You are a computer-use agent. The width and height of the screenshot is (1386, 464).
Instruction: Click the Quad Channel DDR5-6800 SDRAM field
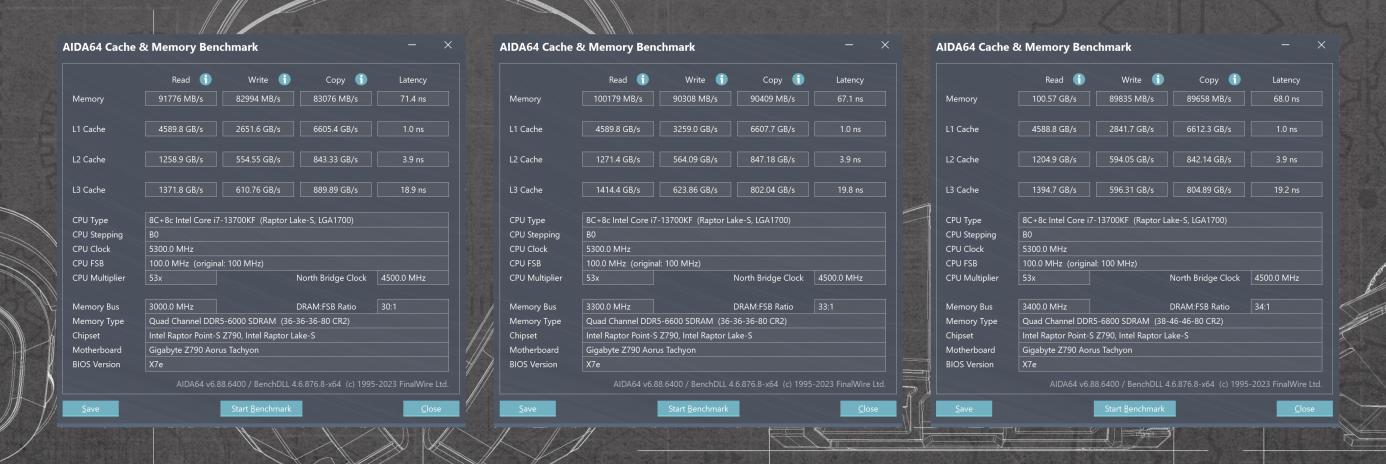[1170, 321]
